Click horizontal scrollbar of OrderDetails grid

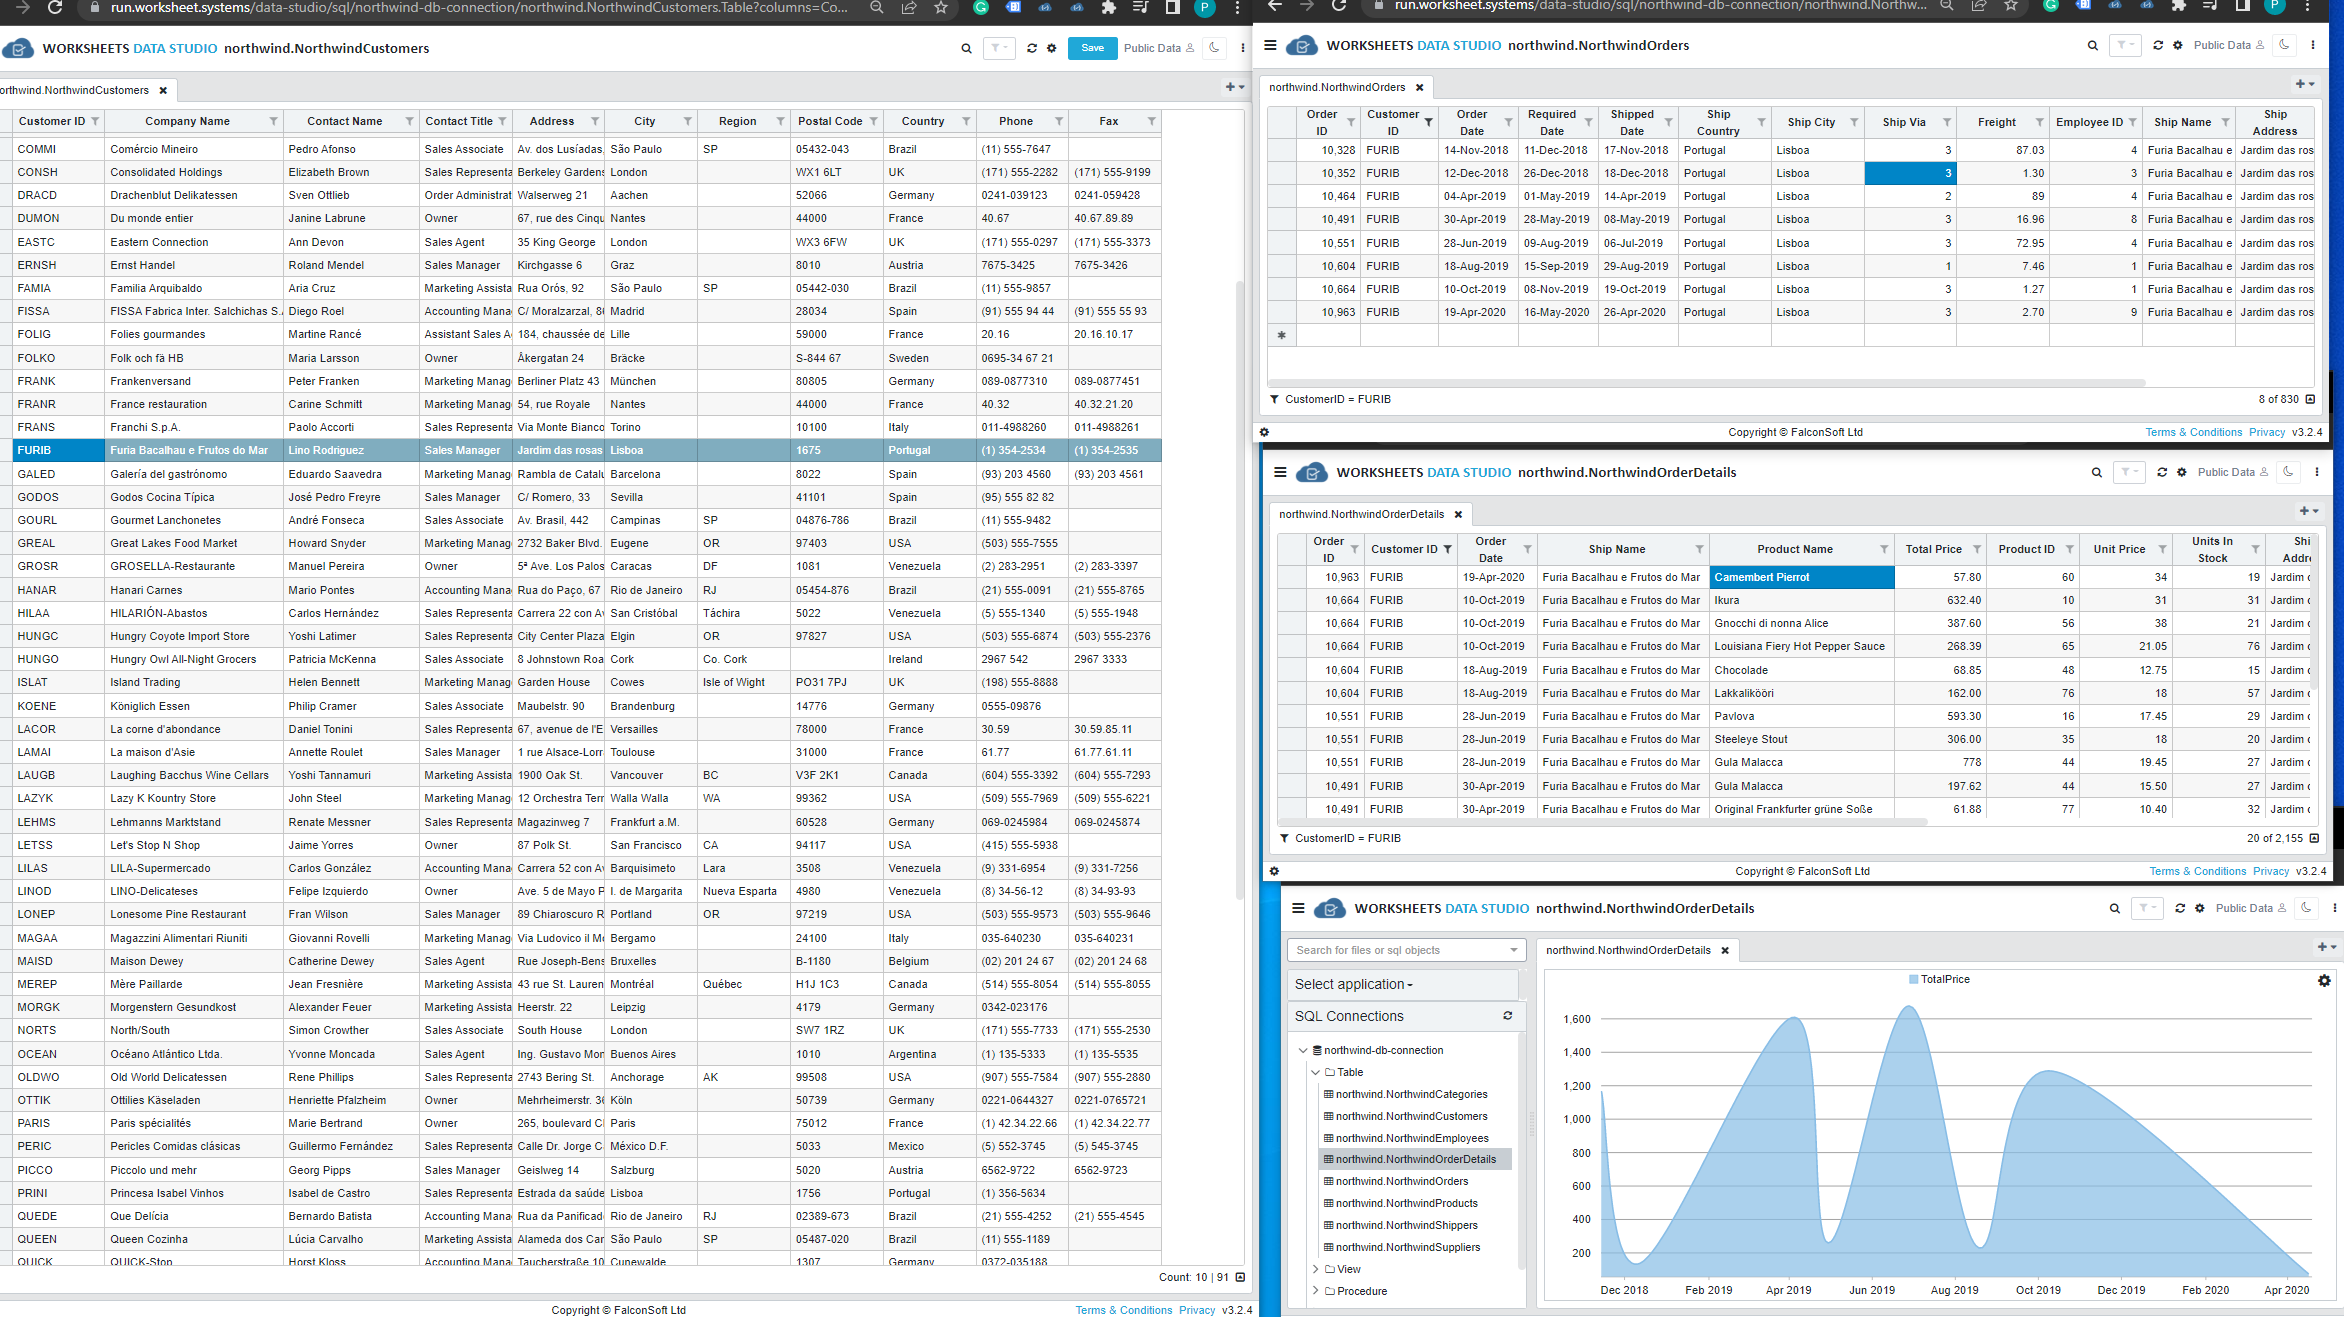[1603, 822]
